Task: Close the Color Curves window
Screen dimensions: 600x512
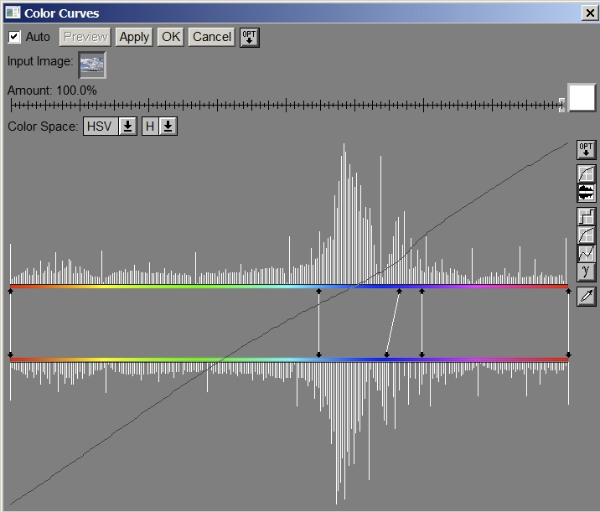Action: (x=589, y=12)
